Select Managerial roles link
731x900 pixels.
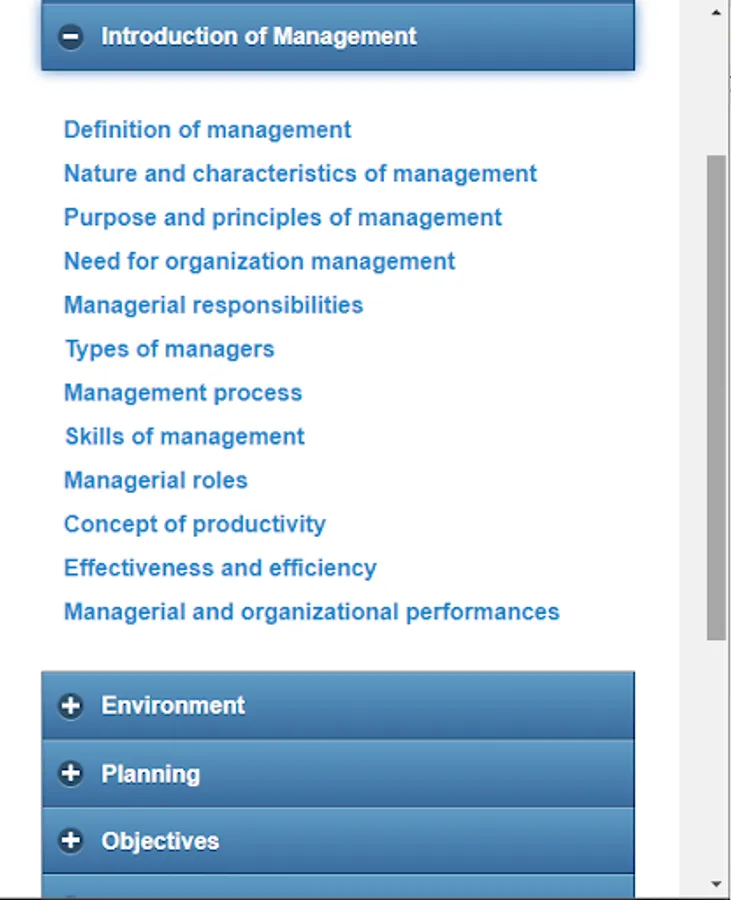155,481
